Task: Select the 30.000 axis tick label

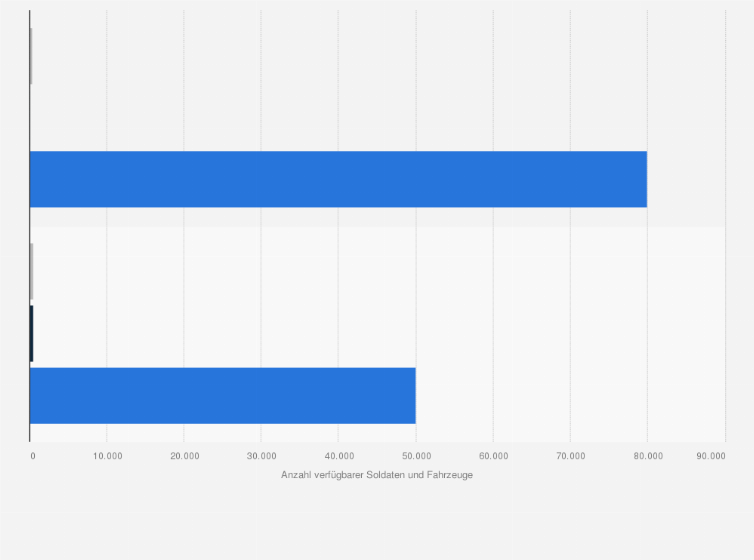Action: (262, 456)
